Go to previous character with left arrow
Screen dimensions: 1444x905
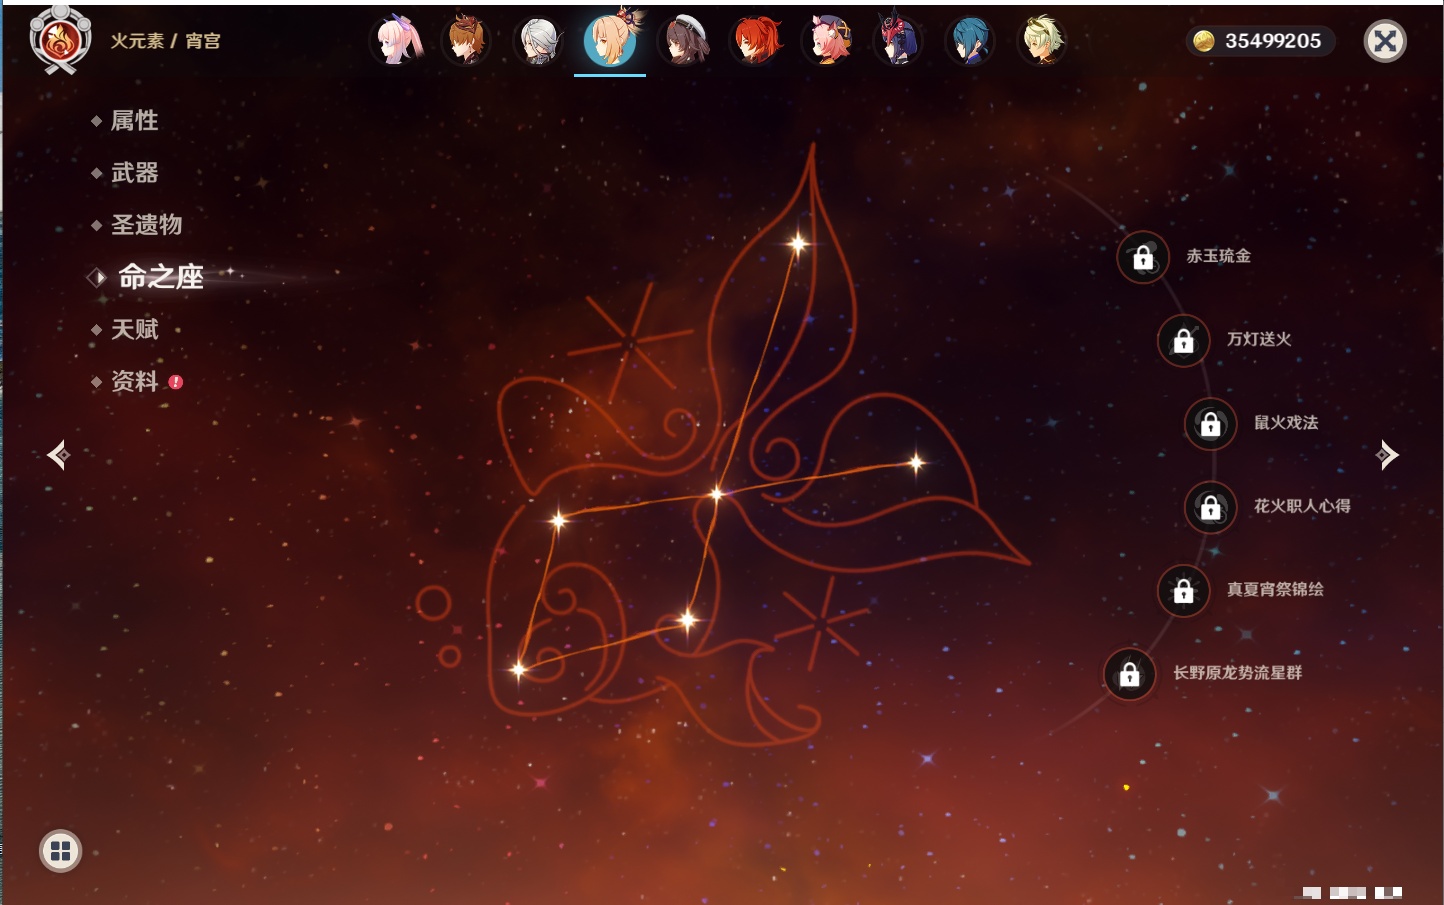[58, 455]
